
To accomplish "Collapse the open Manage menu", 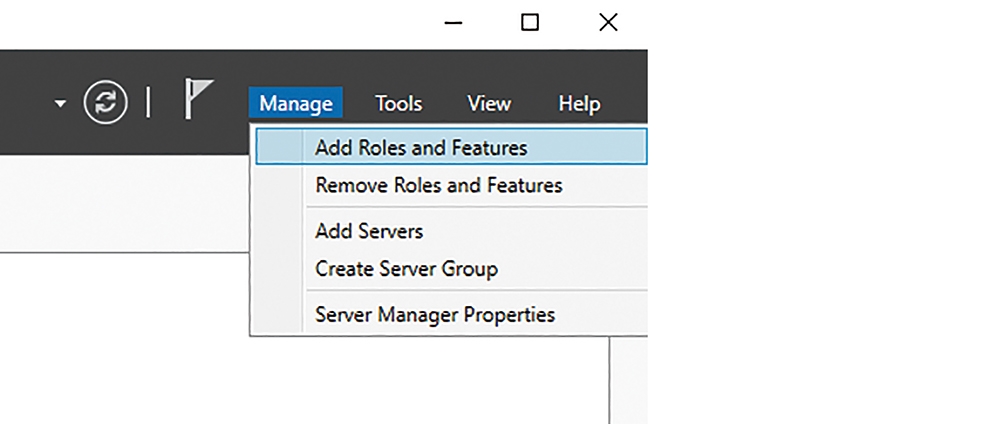I will click(296, 103).
